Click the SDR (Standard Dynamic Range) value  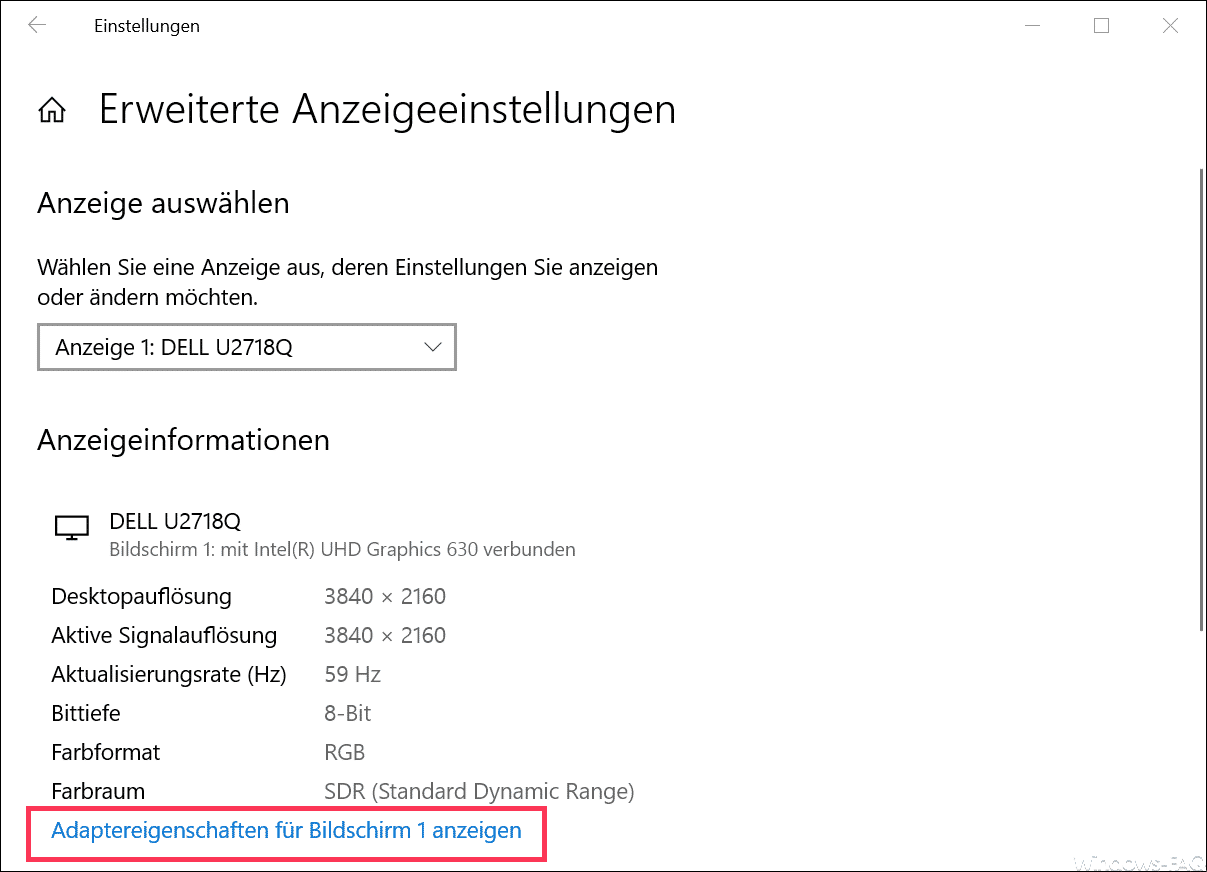[479, 791]
